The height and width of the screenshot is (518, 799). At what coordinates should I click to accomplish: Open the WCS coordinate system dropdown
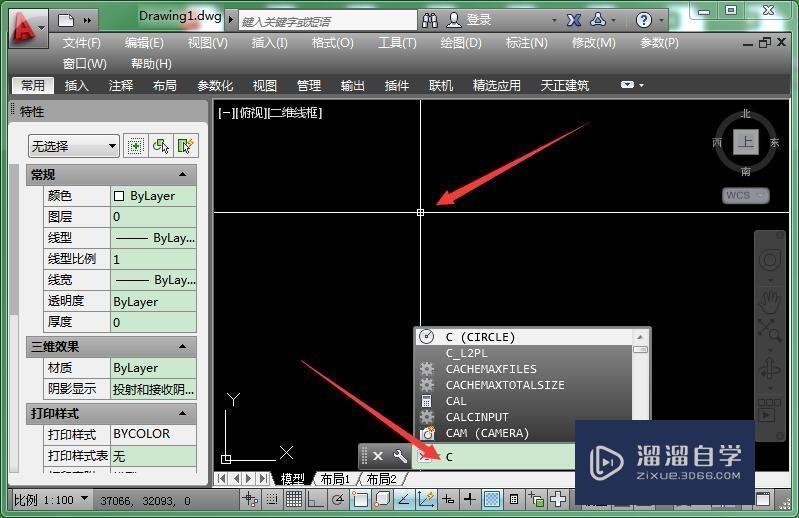pyautogui.click(x=746, y=195)
